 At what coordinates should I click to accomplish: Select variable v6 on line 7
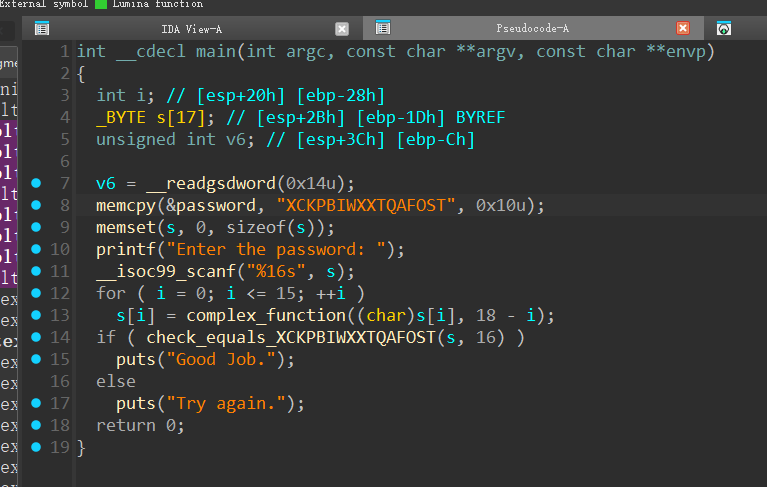tap(106, 183)
